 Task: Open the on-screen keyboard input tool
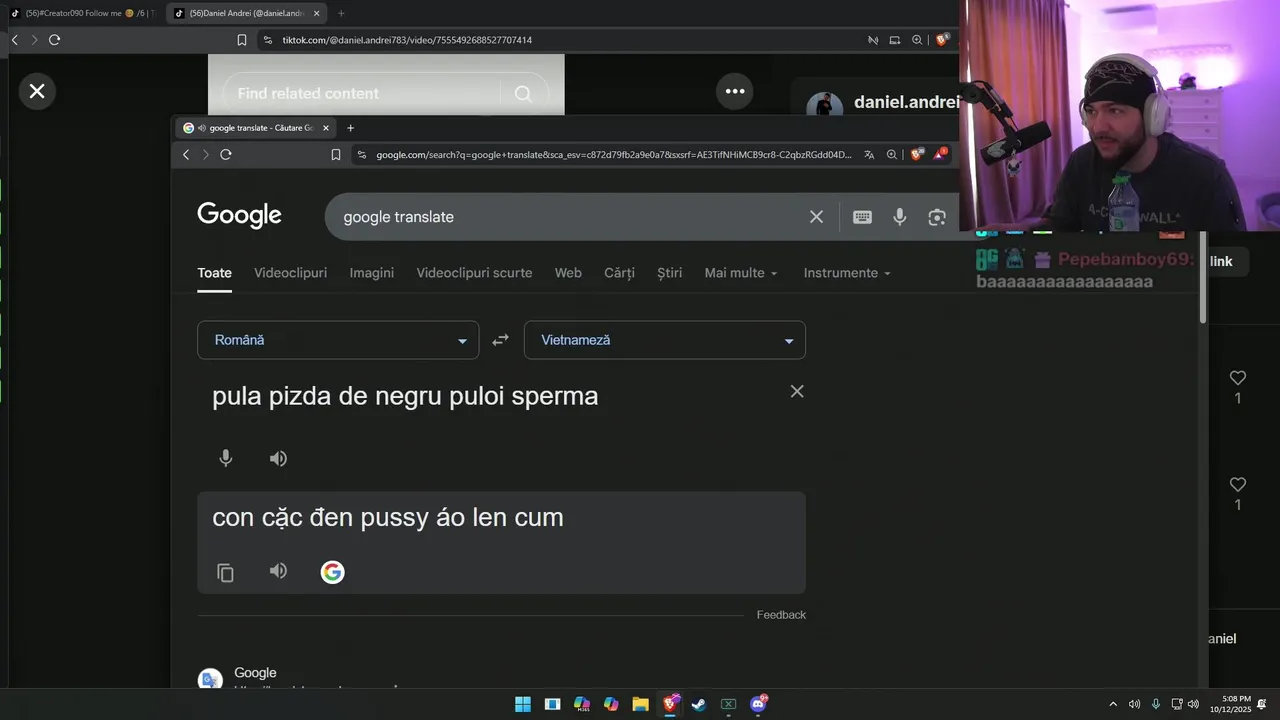[x=862, y=217]
